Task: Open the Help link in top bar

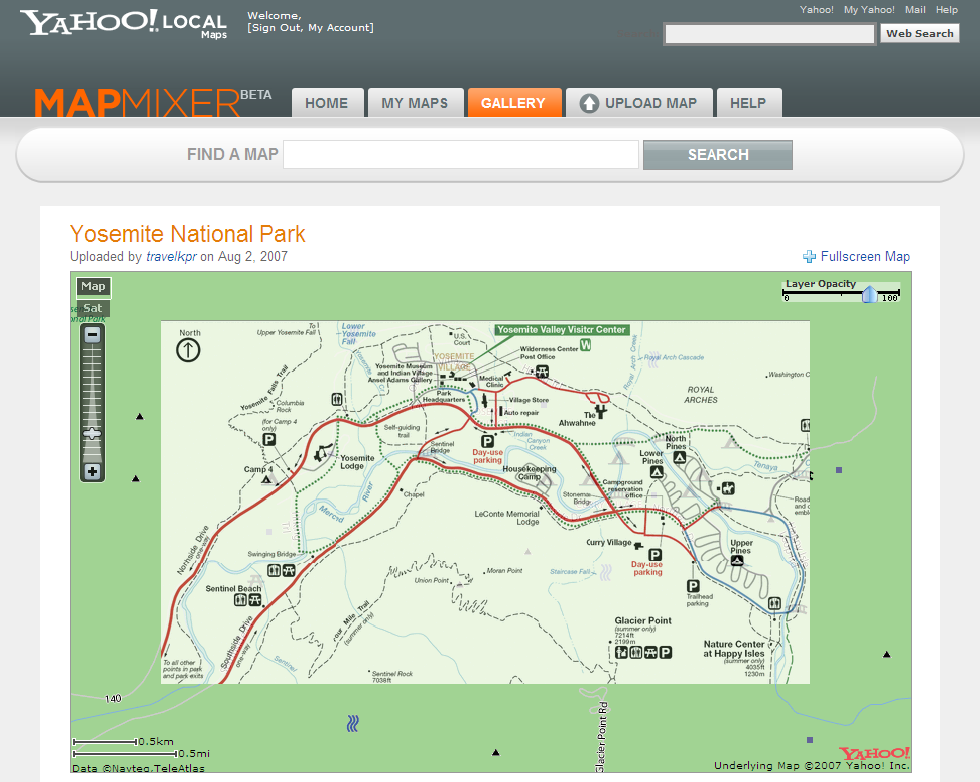Action: [947, 9]
